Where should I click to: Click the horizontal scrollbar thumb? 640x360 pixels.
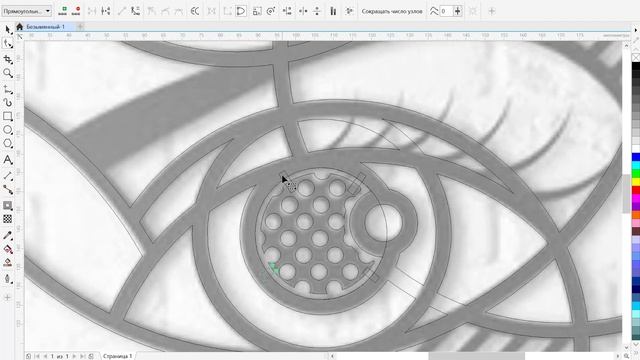[x=476, y=356]
